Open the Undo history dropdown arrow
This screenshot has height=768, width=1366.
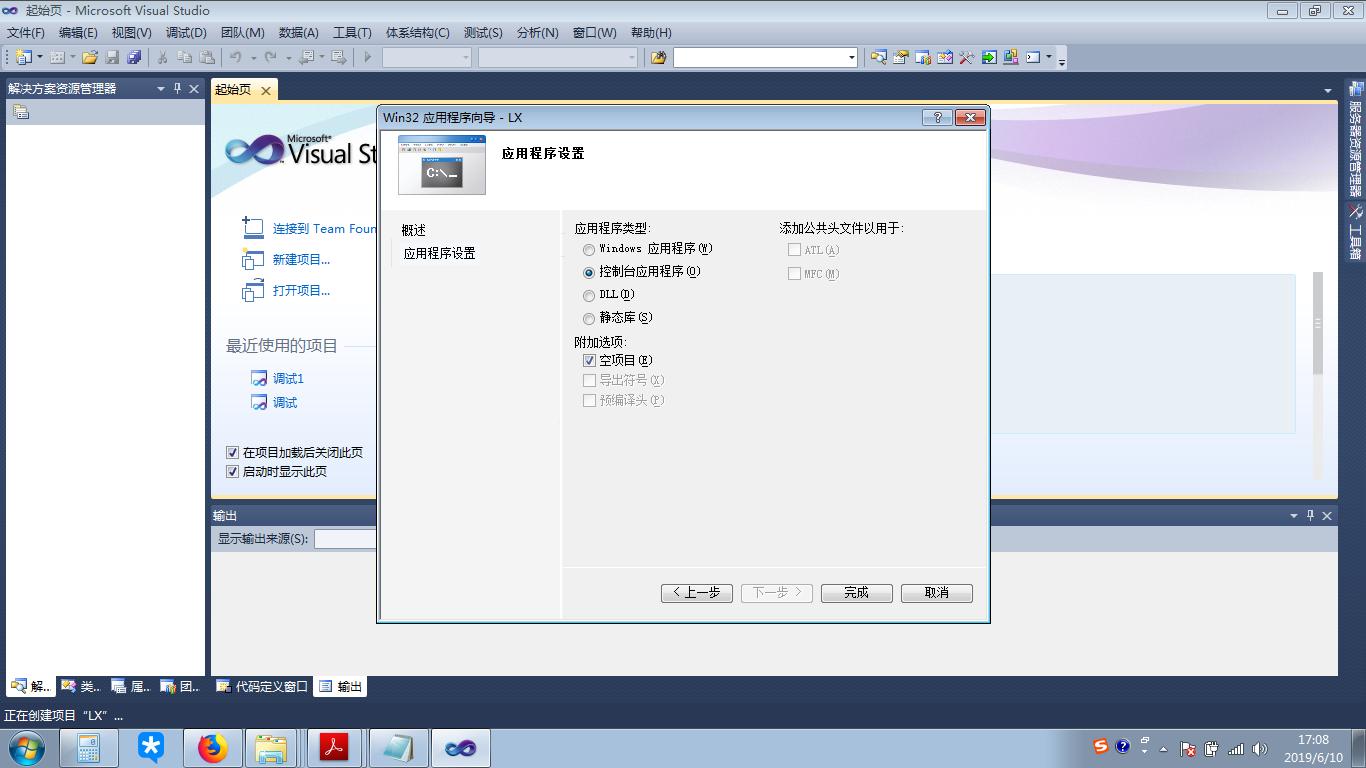(x=252, y=57)
